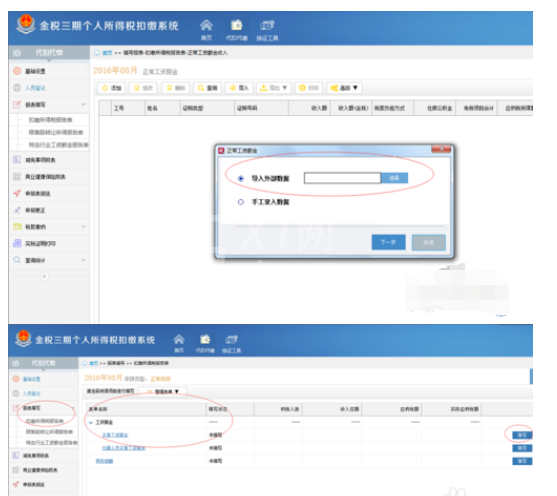The width and height of the screenshot is (557, 496).
Task: Click file path field beside 导入外部数据
Action: (x=342, y=178)
